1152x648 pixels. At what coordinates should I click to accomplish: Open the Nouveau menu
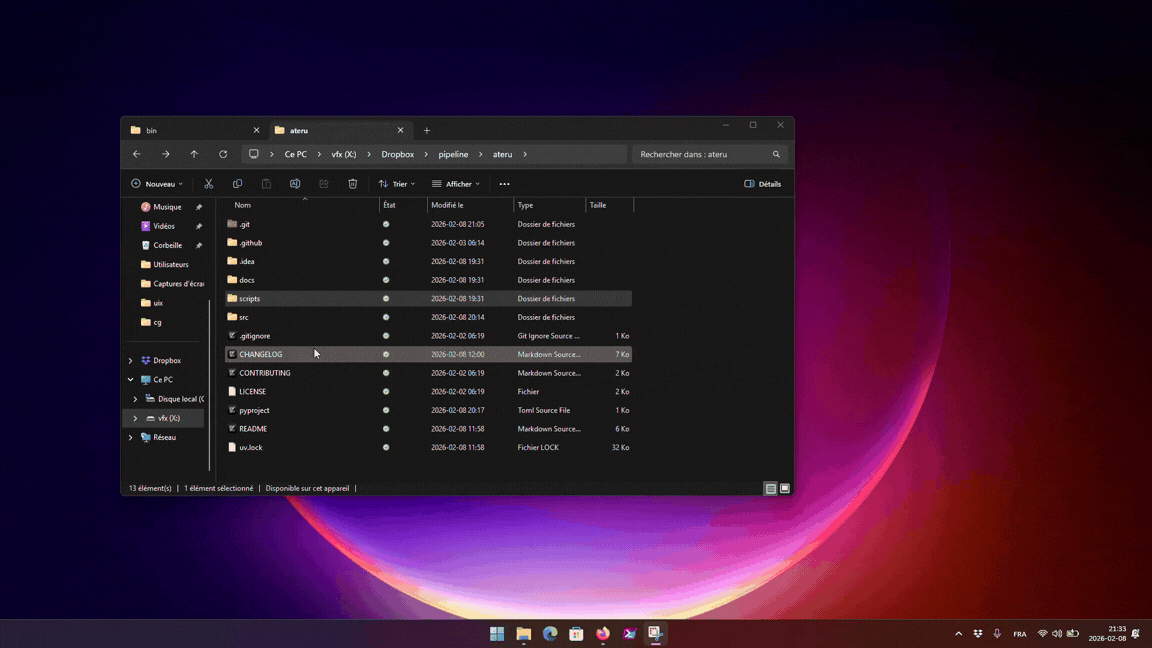[156, 183]
